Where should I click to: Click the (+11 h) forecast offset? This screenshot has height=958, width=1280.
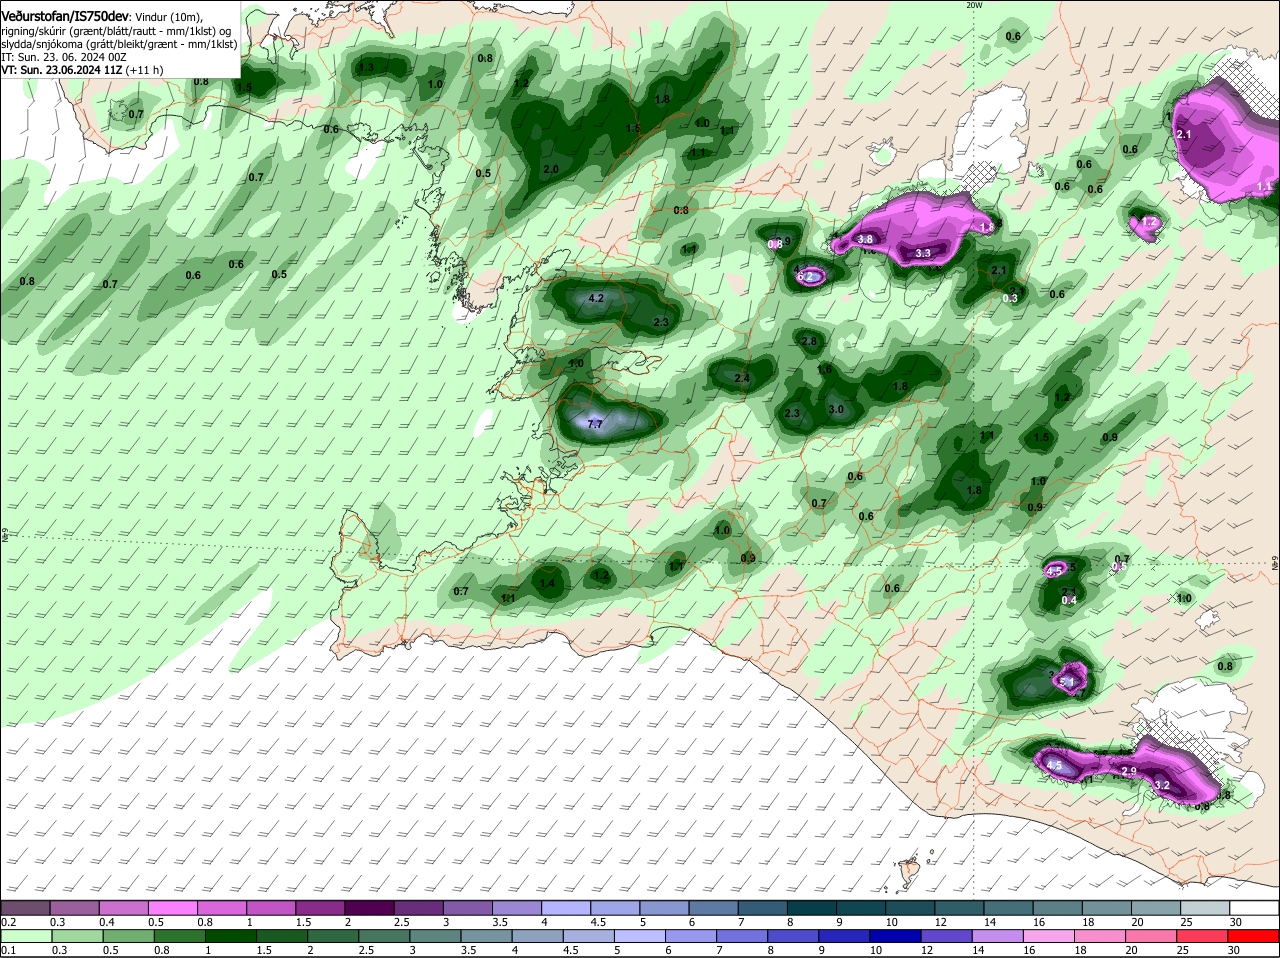[x=145, y=70]
